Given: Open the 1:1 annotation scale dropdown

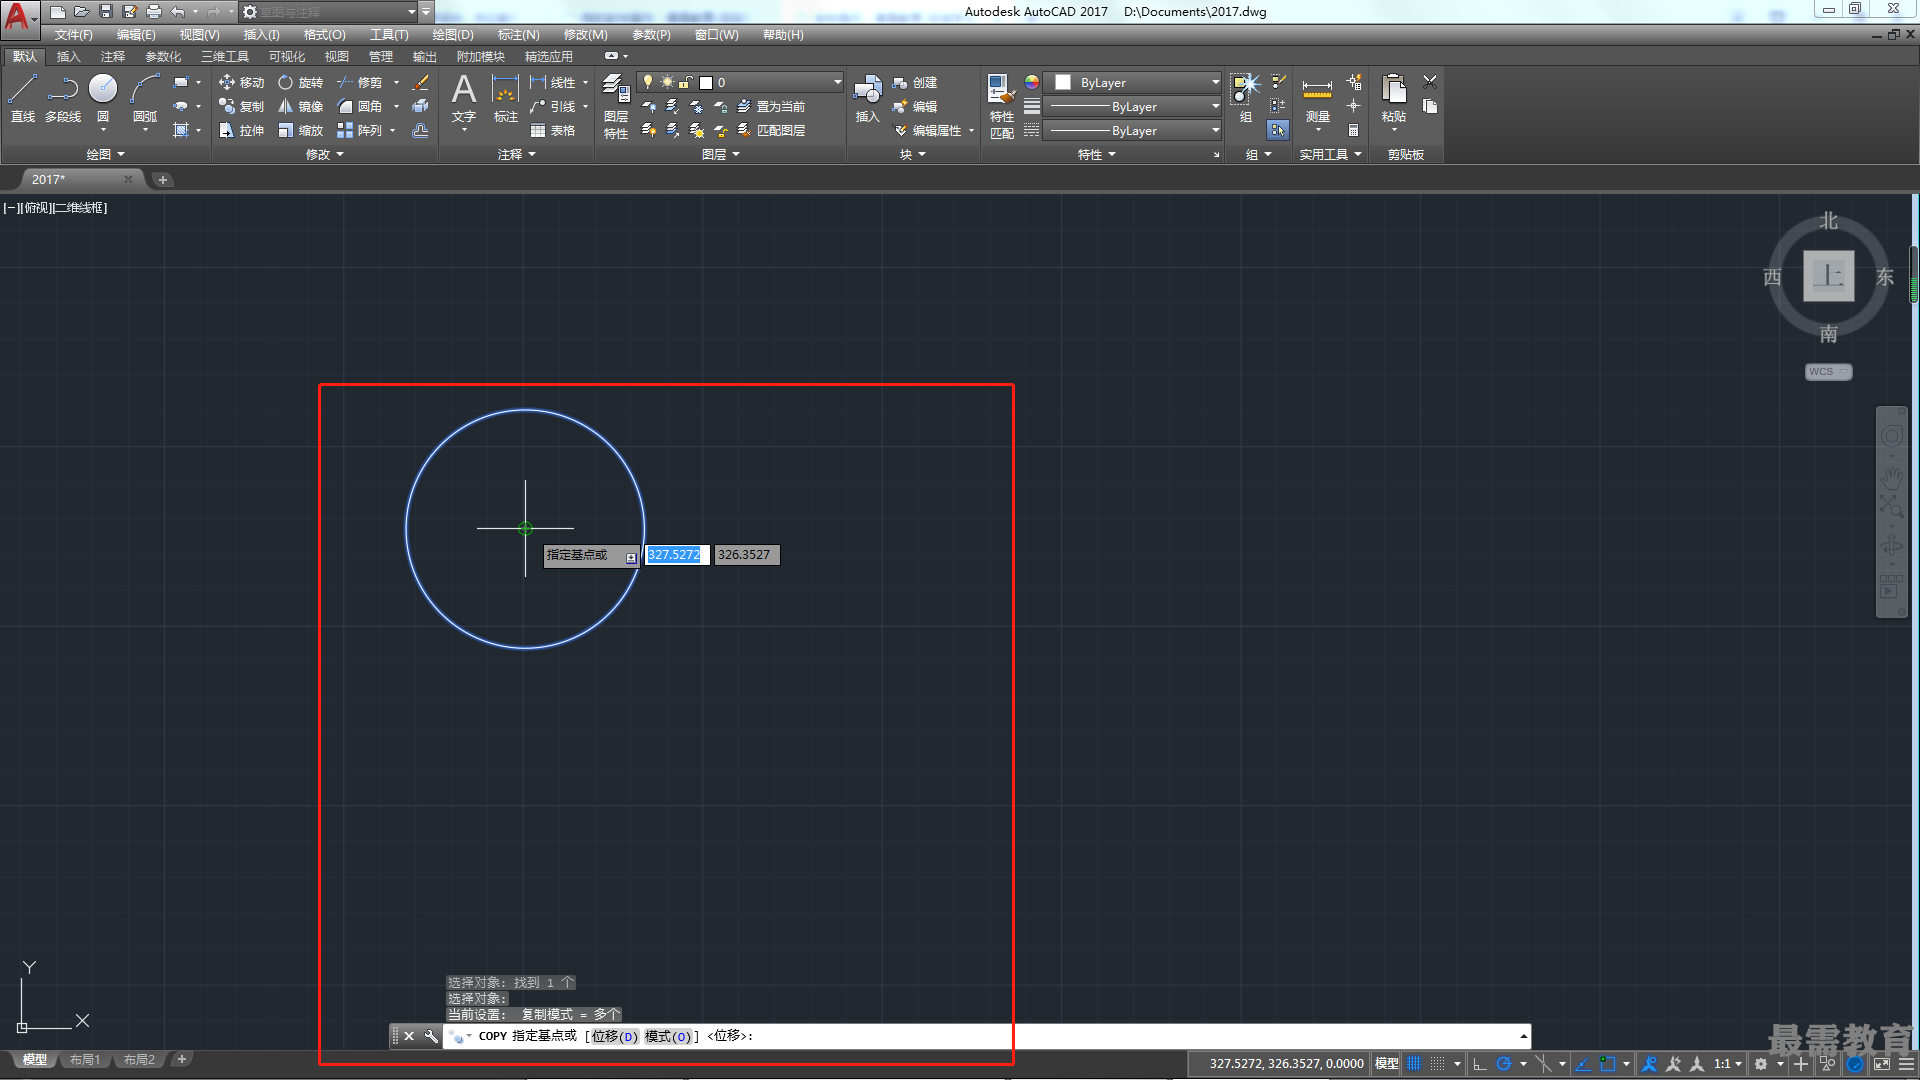Looking at the screenshot, I should [x=1728, y=1064].
